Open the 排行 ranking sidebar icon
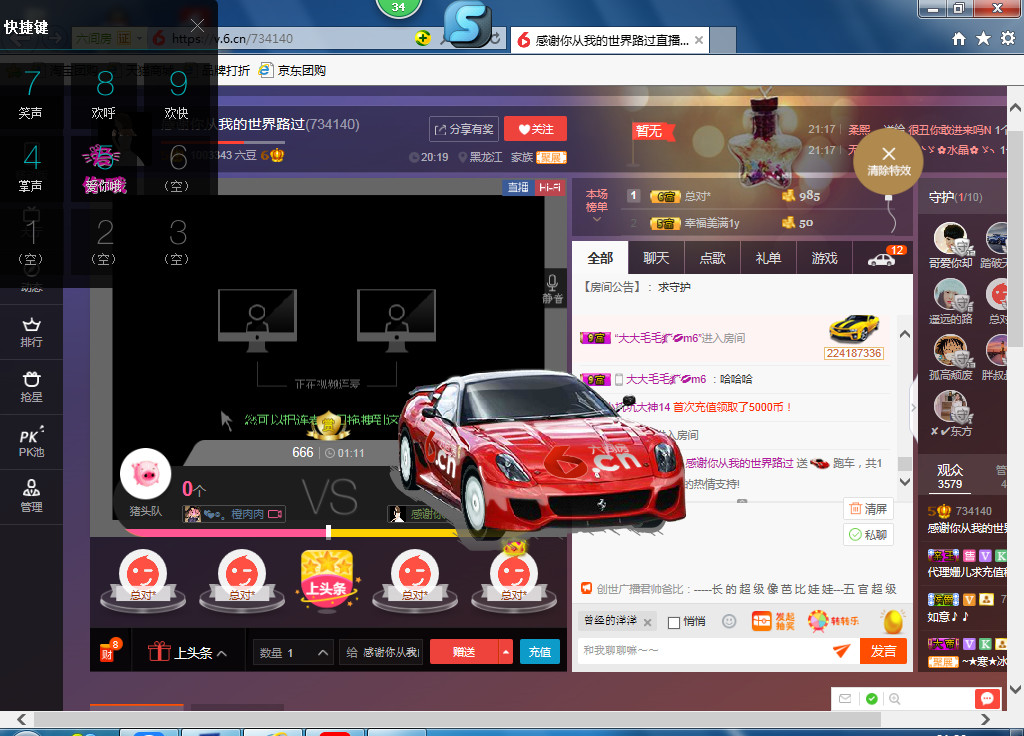 pyautogui.click(x=31, y=332)
